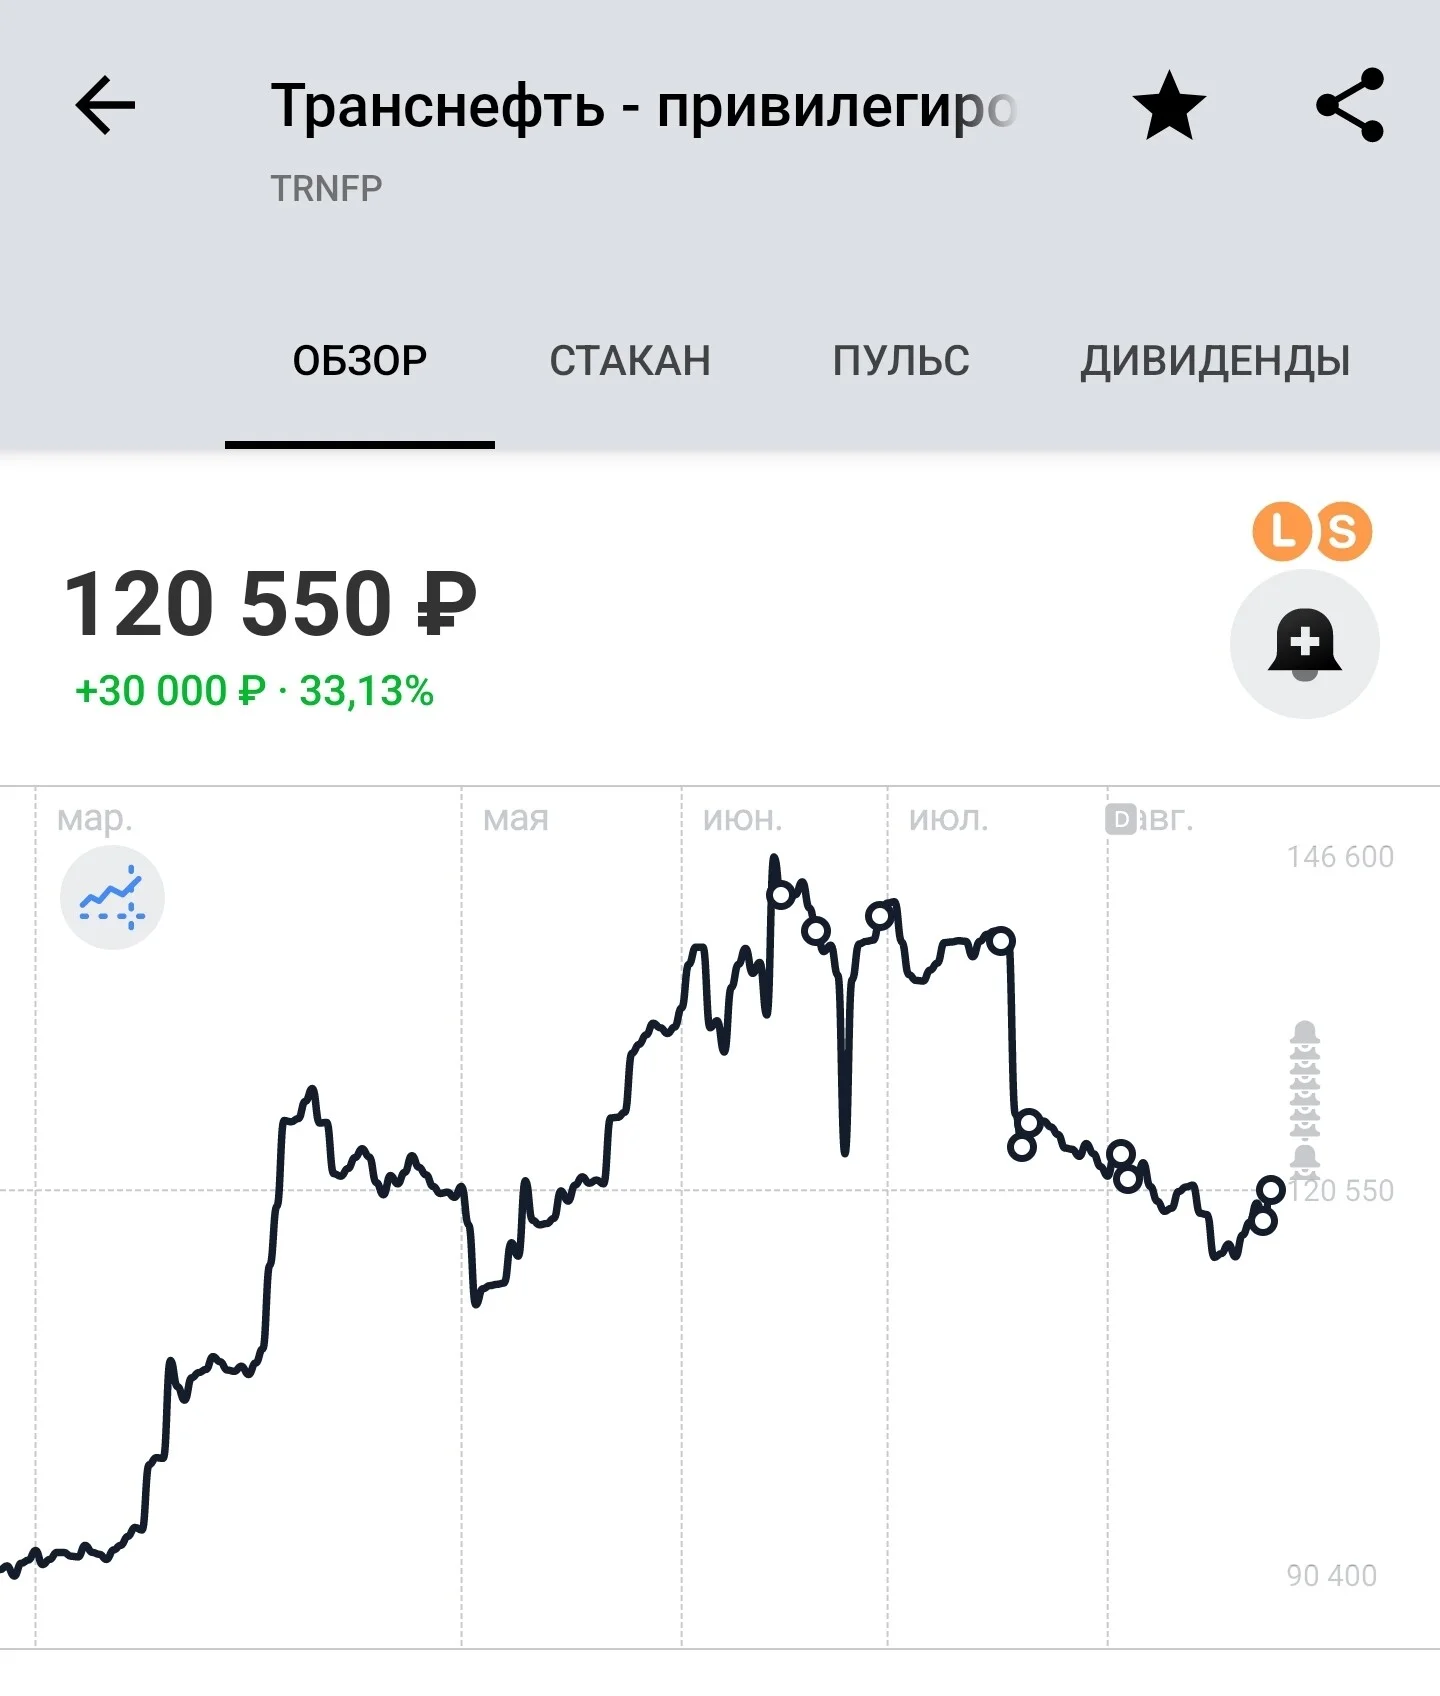The width and height of the screenshot is (1440, 1696).
Task: Click the D dividend marker near авг.
Action: pos(1121,820)
